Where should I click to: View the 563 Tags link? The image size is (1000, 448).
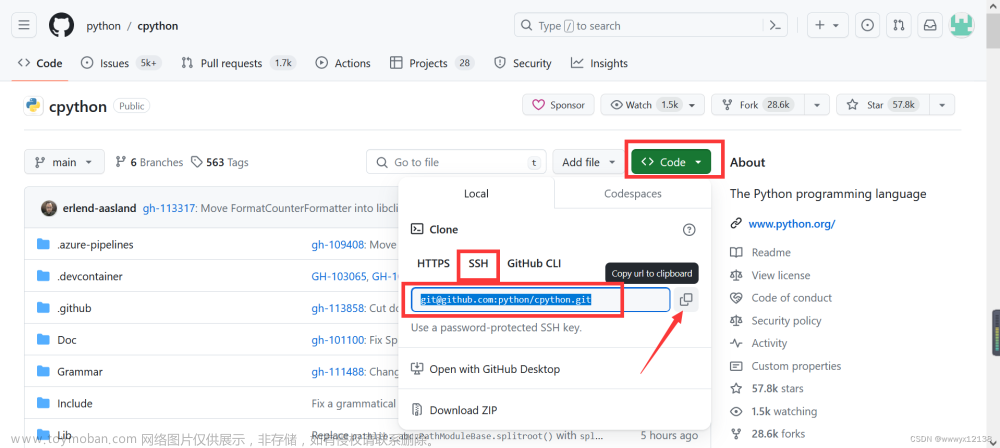coord(220,162)
